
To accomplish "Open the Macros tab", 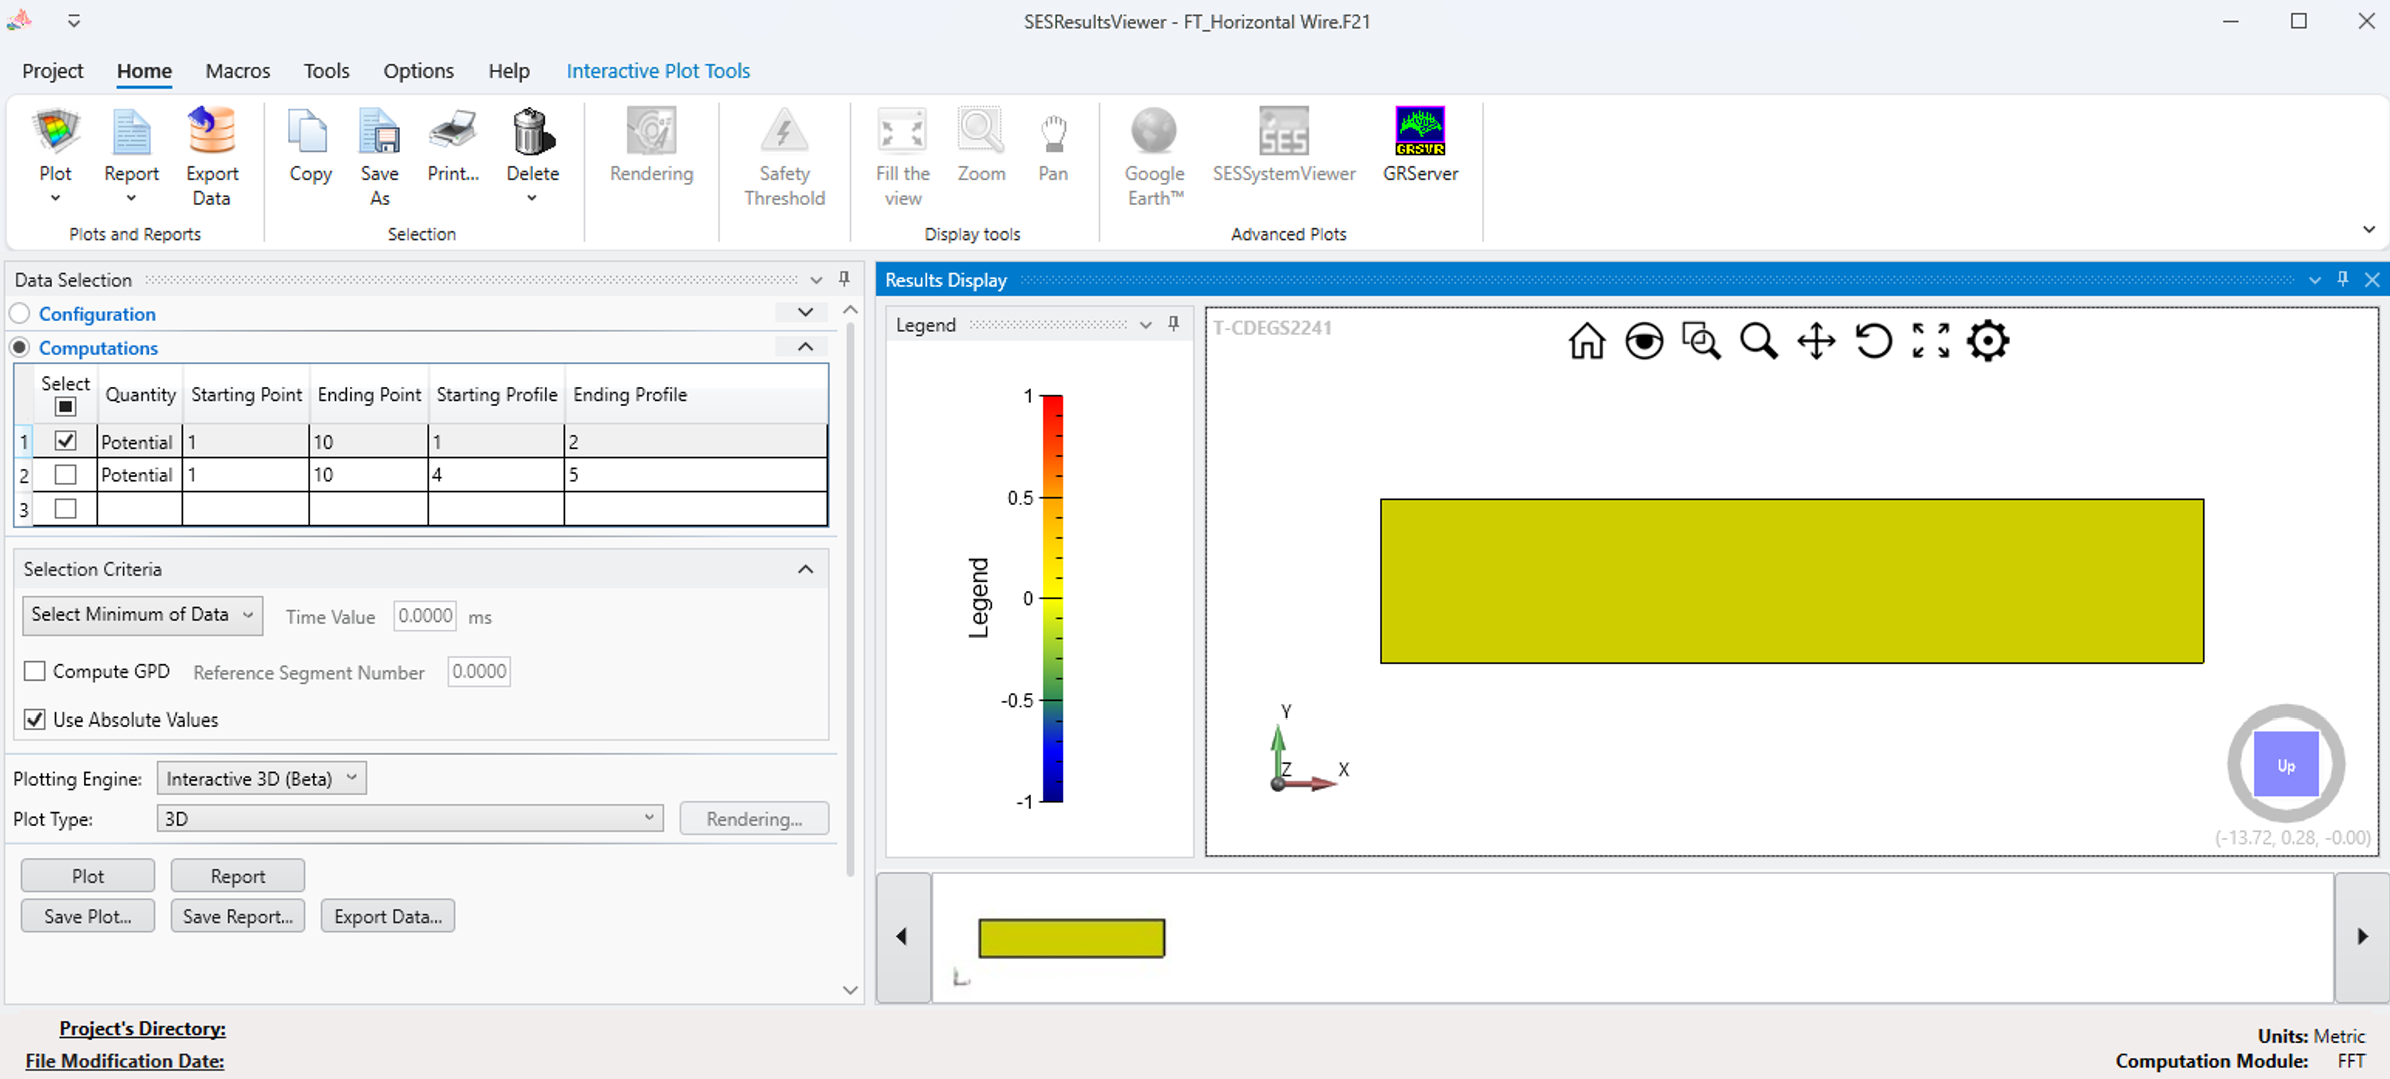I will (x=237, y=71).
